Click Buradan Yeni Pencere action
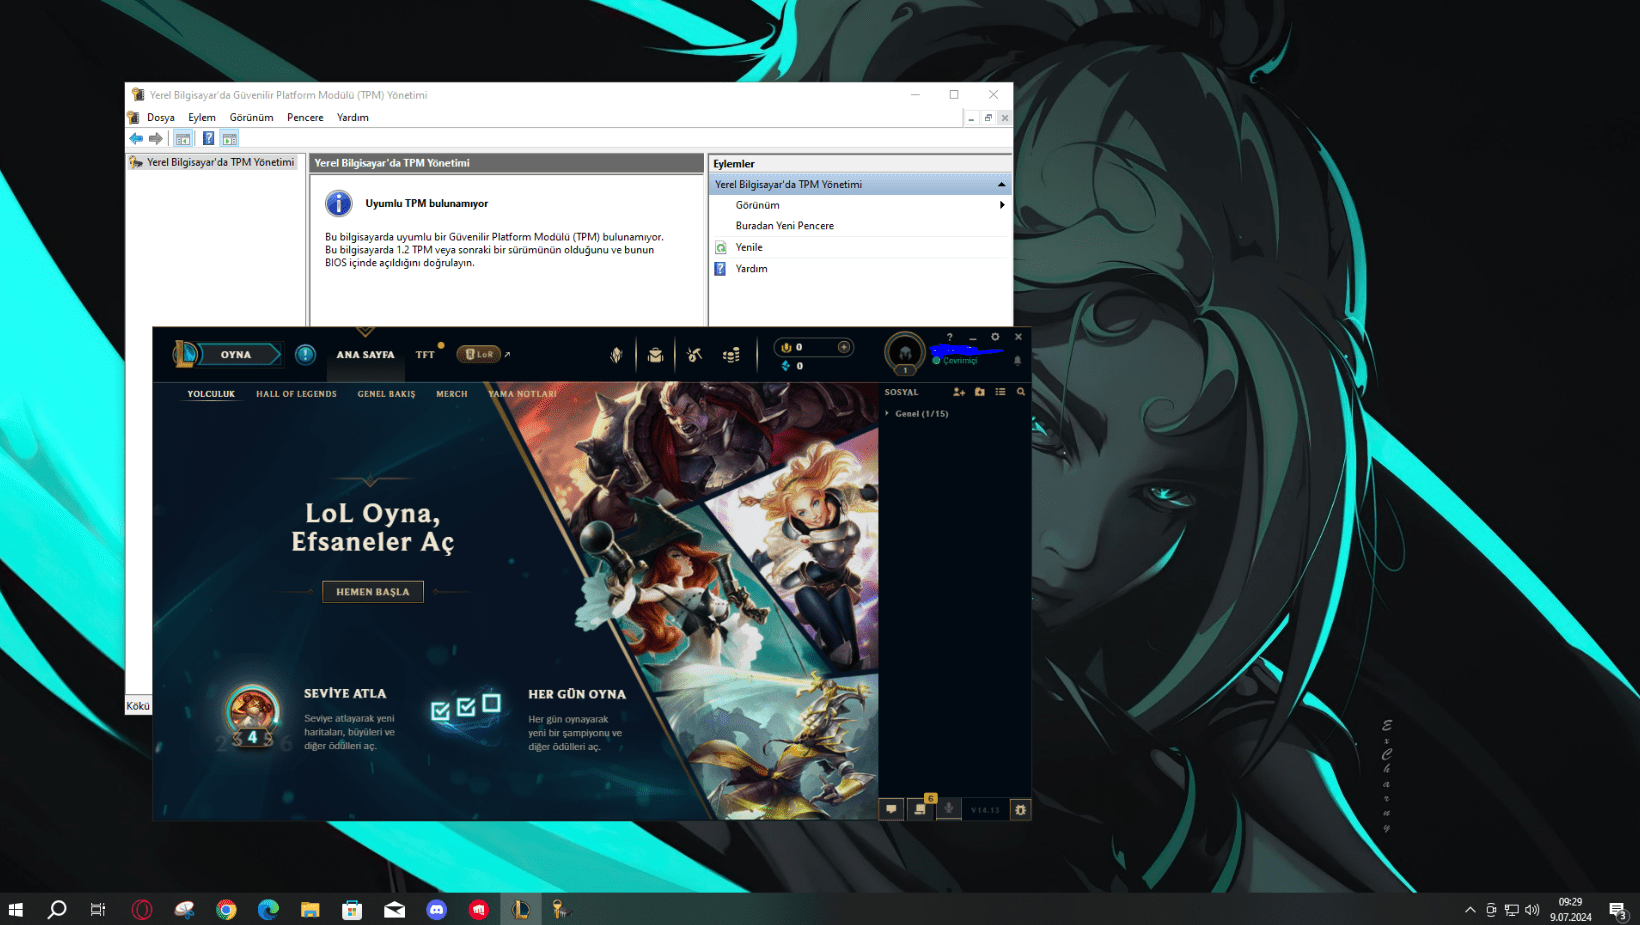Viewport: 1640px width, 925px height. (784, 226)
